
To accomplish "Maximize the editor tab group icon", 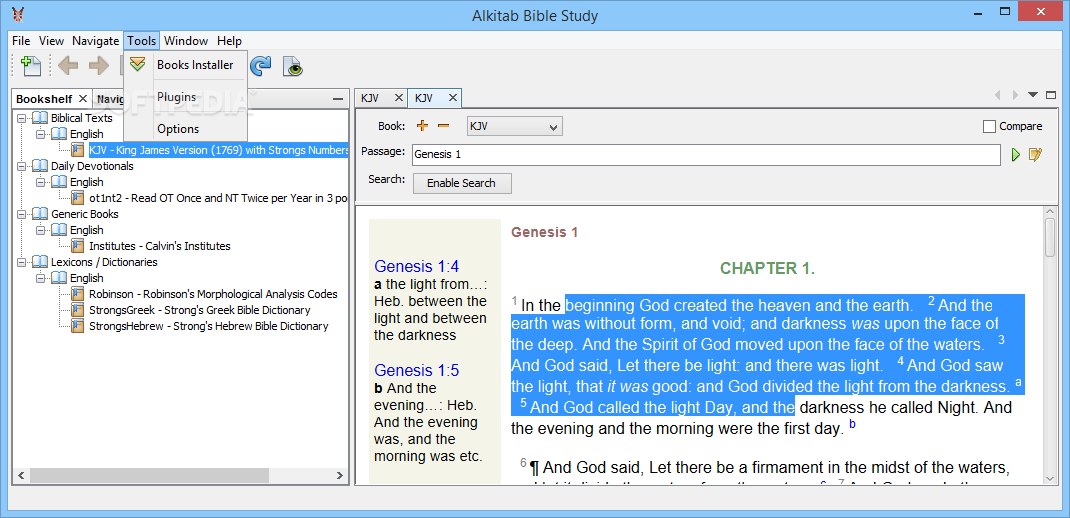I will 1050,95.
